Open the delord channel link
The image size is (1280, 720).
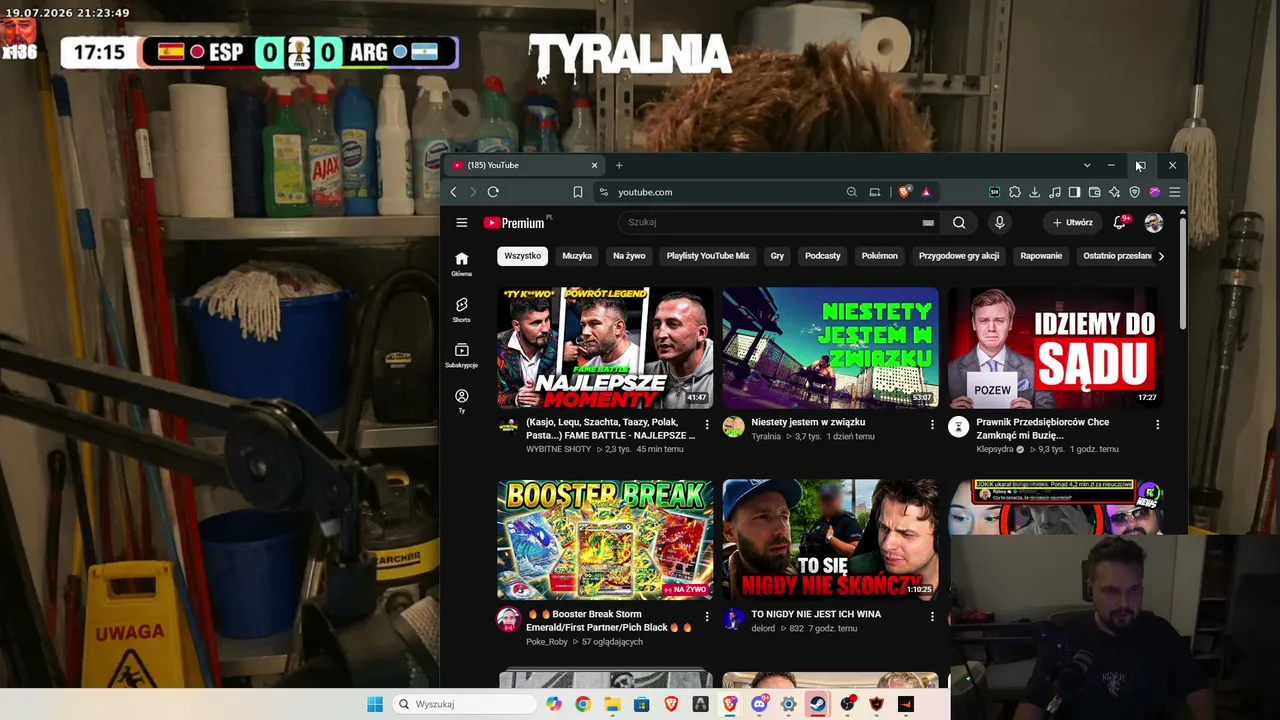click(x=763, y=629)
